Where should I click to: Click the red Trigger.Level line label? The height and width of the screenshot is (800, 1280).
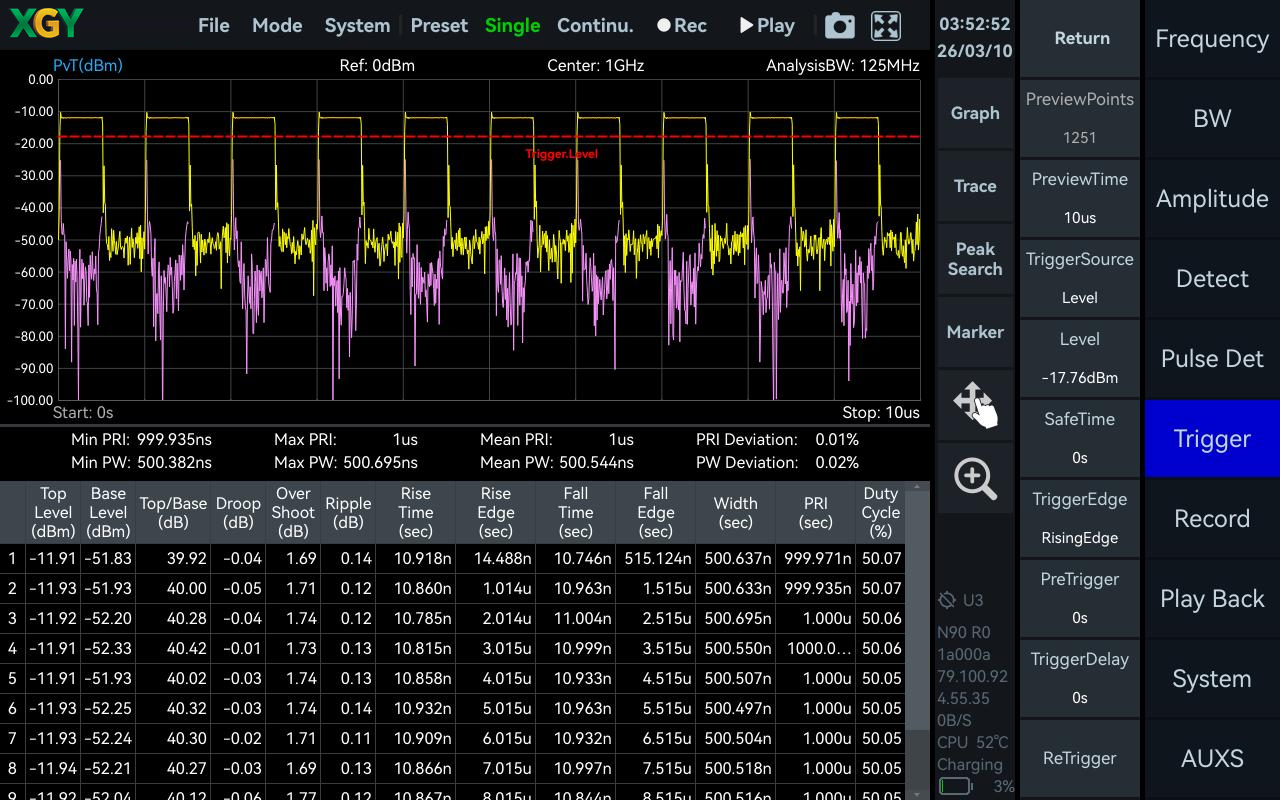[x=562, y=154]
